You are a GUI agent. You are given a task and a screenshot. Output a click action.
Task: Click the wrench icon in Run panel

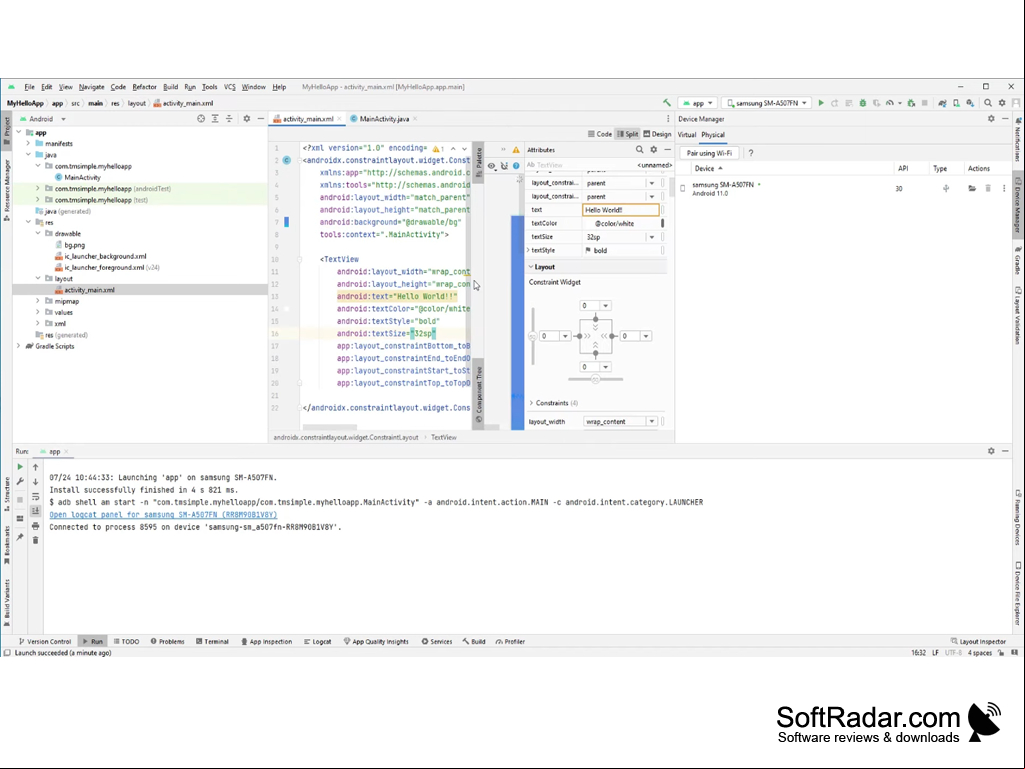point(20,482)
